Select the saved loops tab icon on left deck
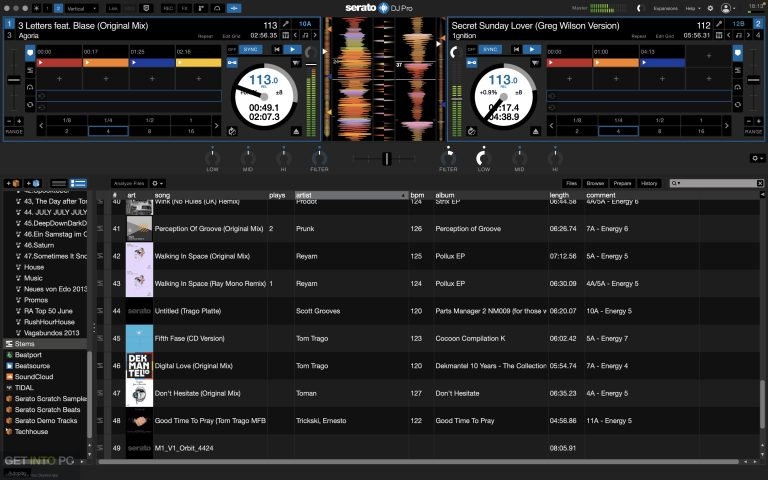This screenshot has width=768, height=480. click(x=30, y=71)
